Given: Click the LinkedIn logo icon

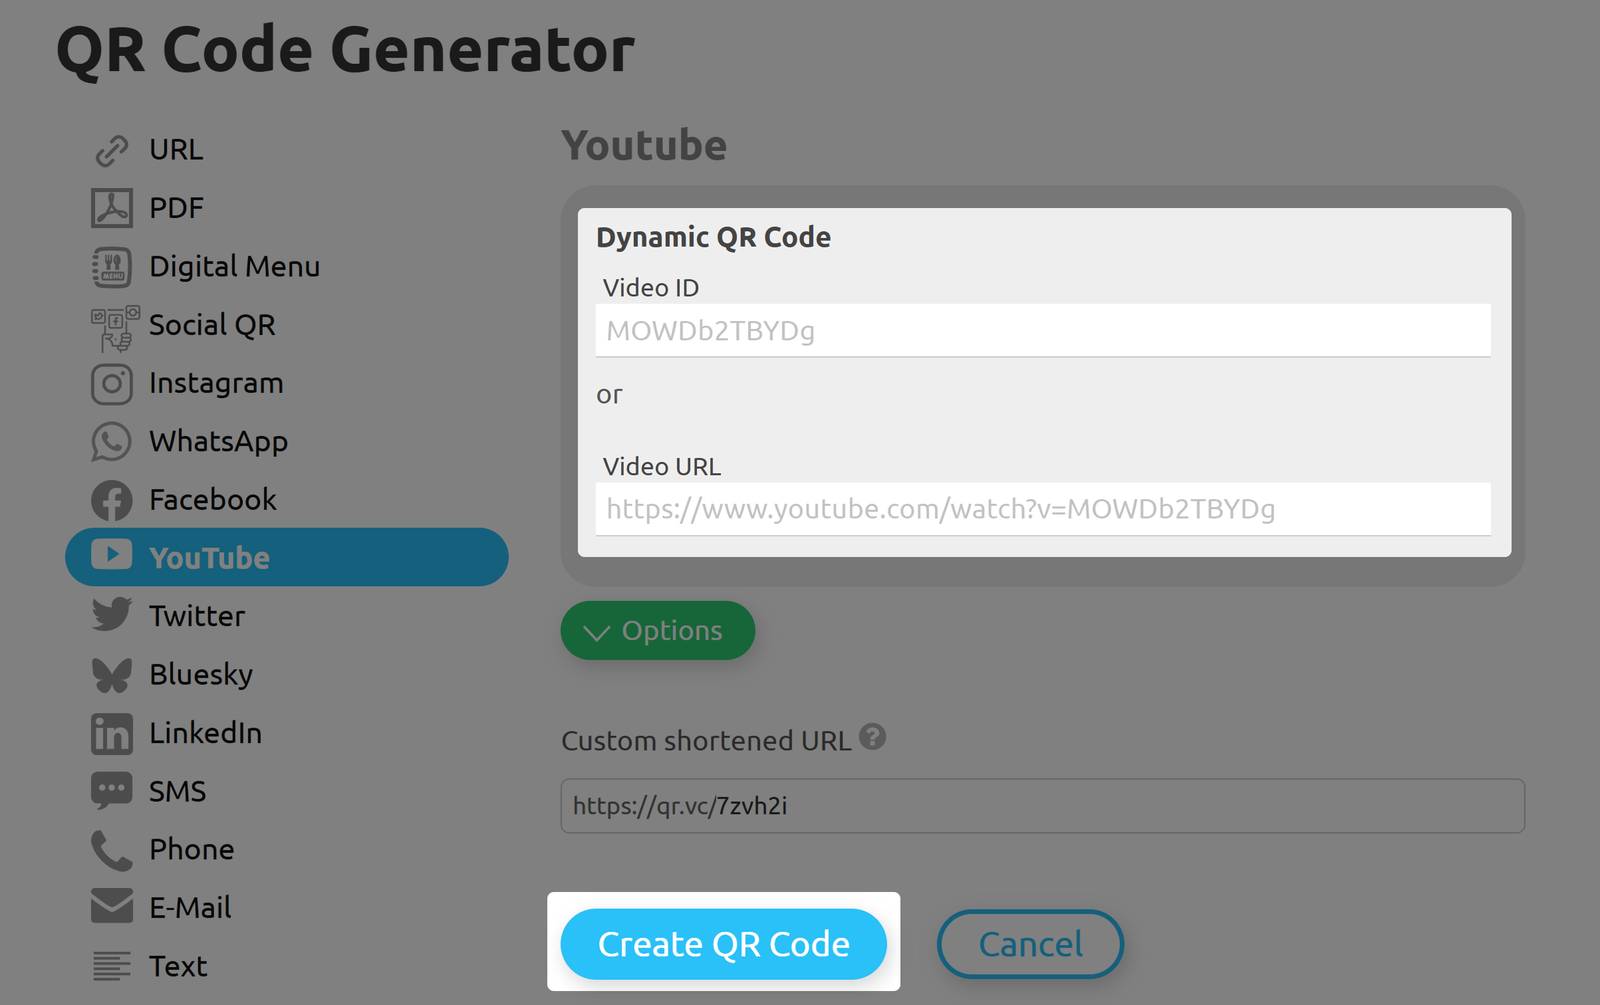Looking at the screenshot, I should [x=112, y=733].
